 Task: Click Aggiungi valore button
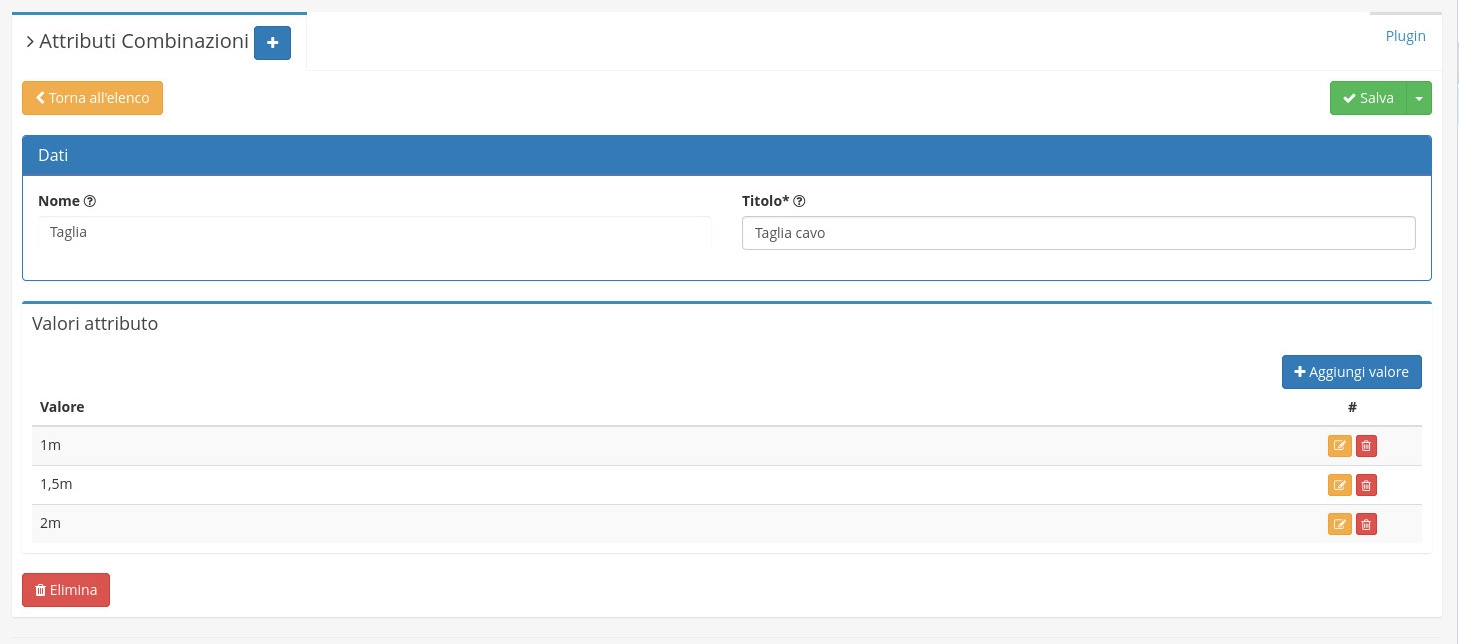[x=1351, y=372]
